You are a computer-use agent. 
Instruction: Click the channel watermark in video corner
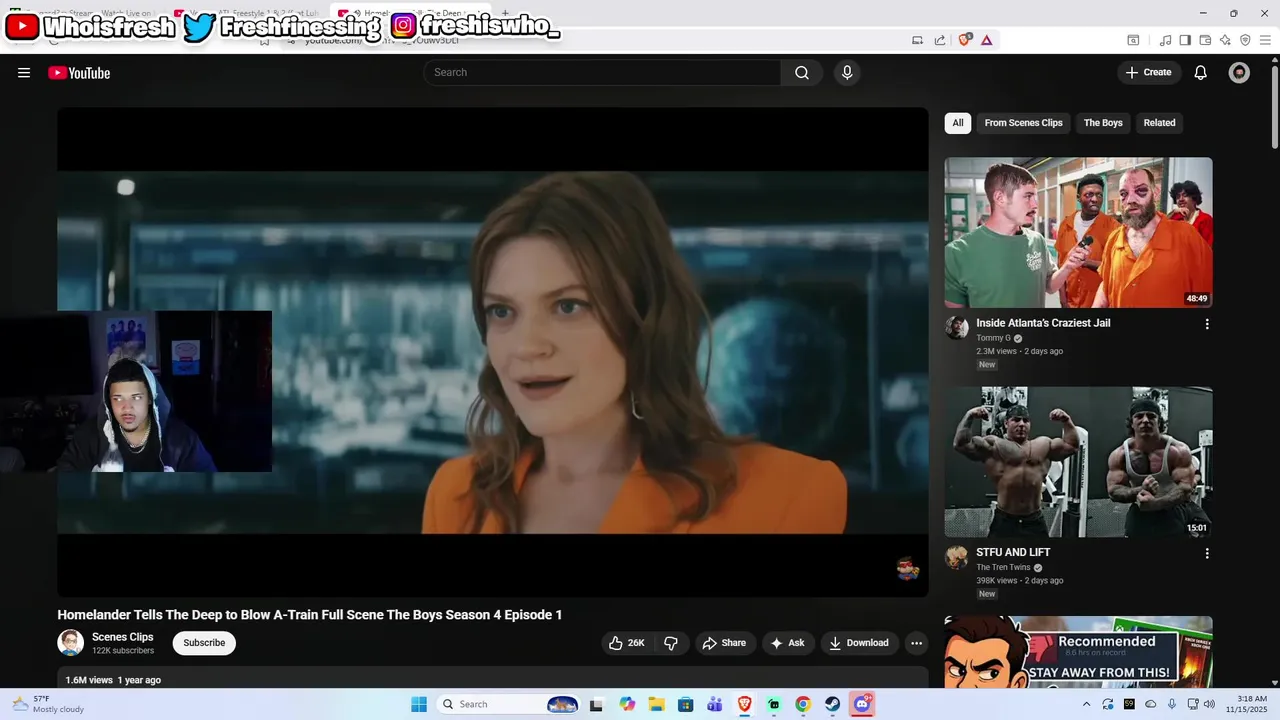908,569
